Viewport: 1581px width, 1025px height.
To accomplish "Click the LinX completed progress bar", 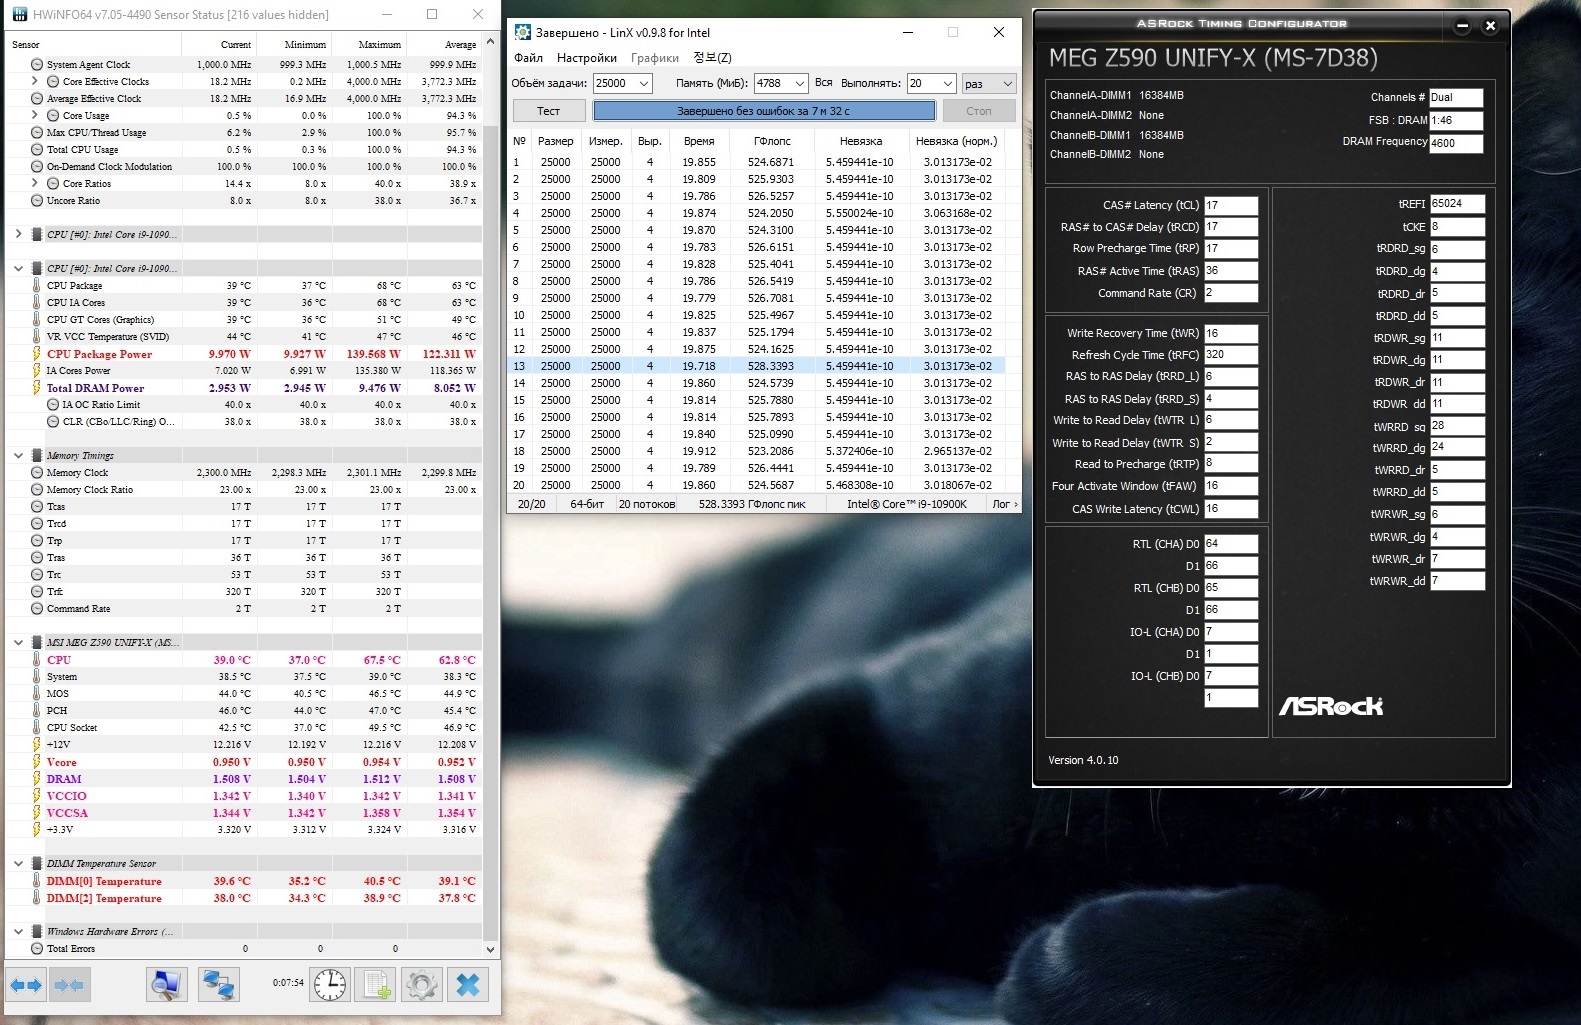I will pyautogui.click(x=764, y=111).
